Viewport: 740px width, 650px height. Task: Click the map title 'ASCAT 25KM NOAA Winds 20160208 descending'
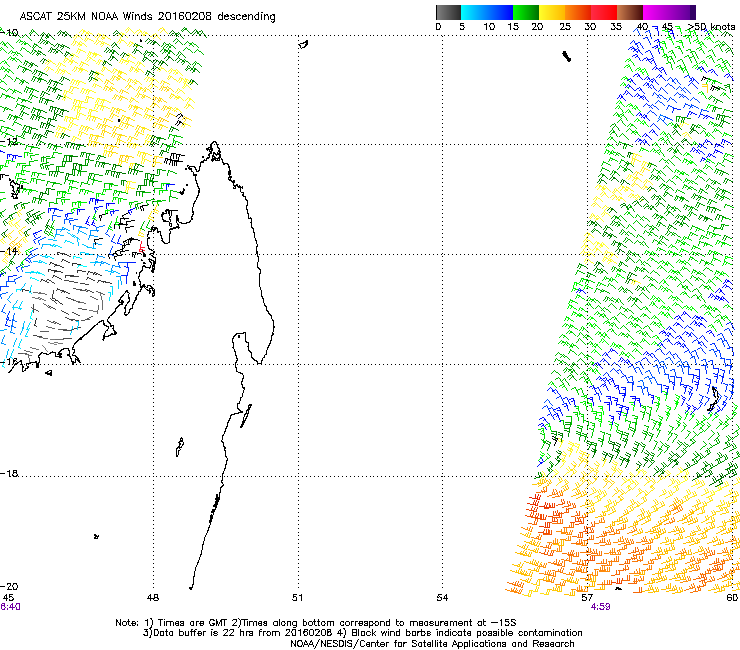click(147, 17)
